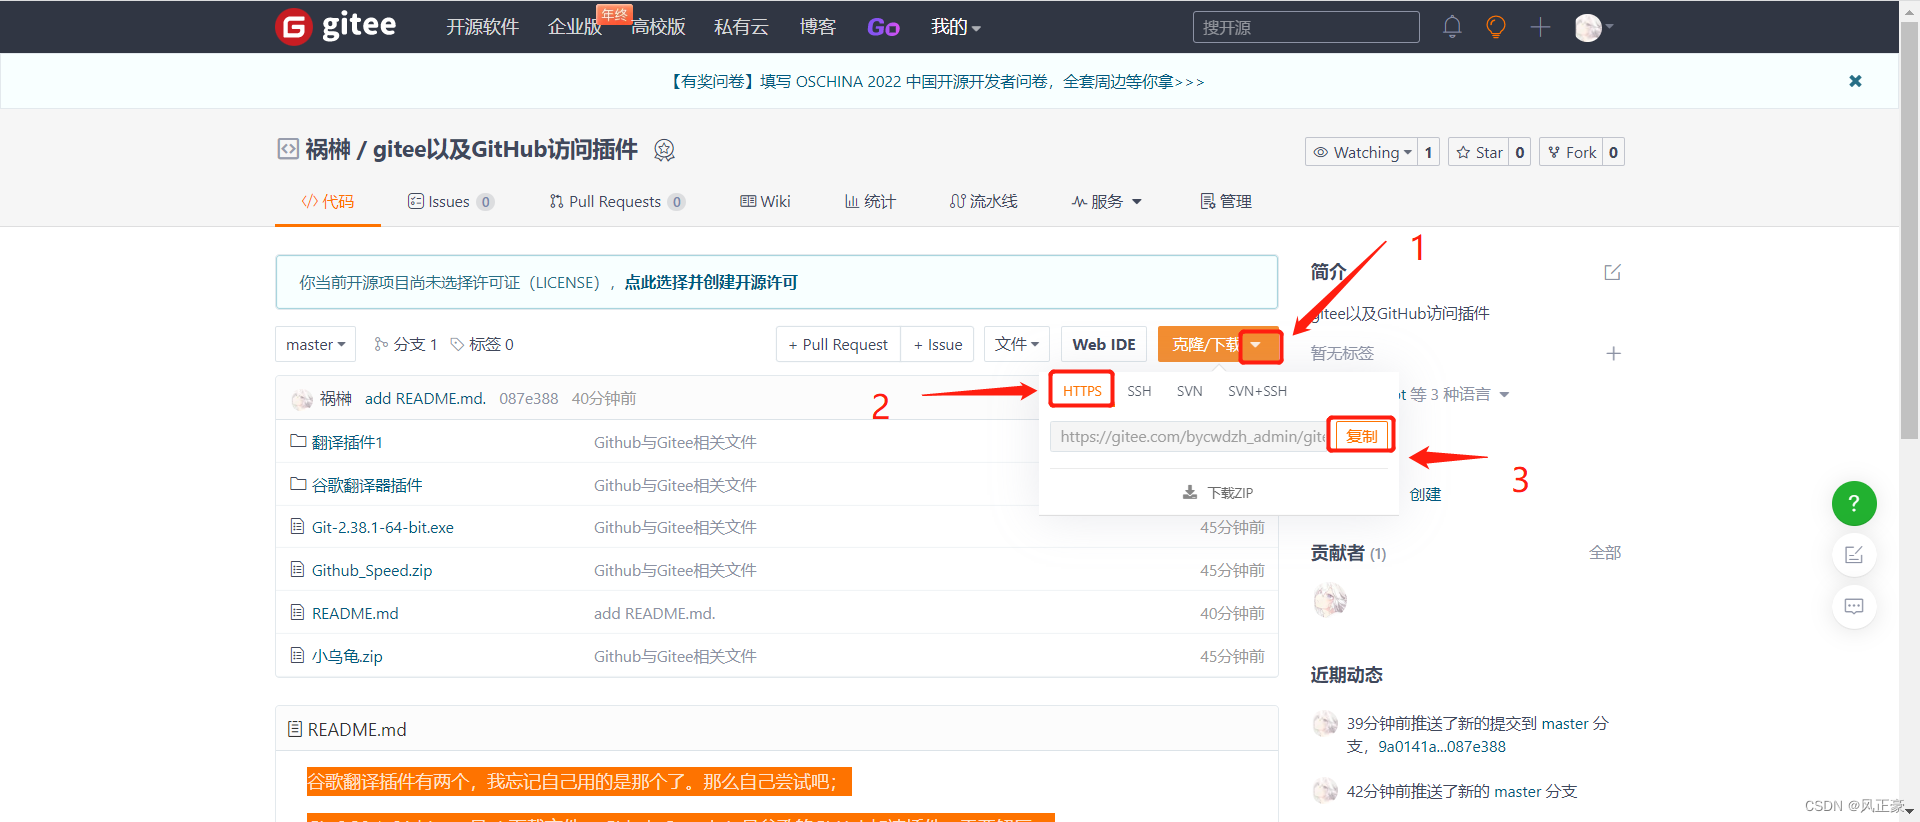Open the 管理 tab
Screen dimensions: 1920x822
(1226, 201)
